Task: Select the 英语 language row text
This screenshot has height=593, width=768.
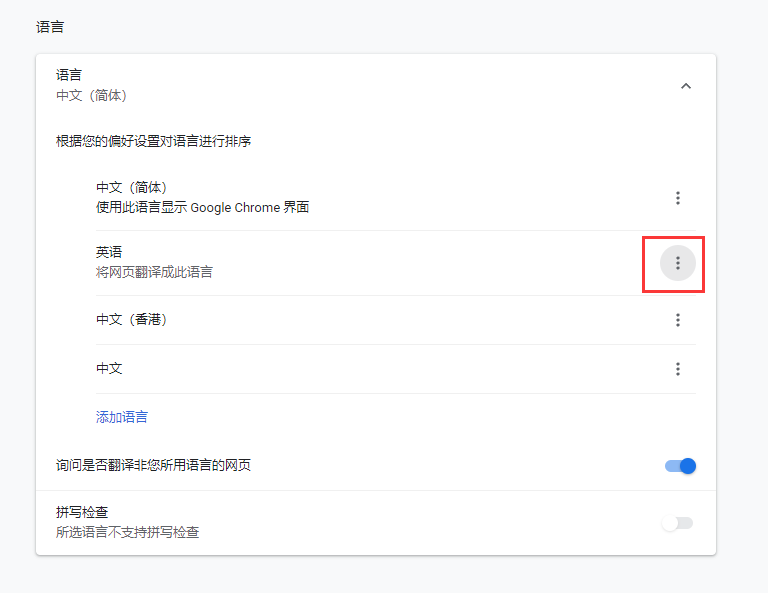Action: [109, 252]
